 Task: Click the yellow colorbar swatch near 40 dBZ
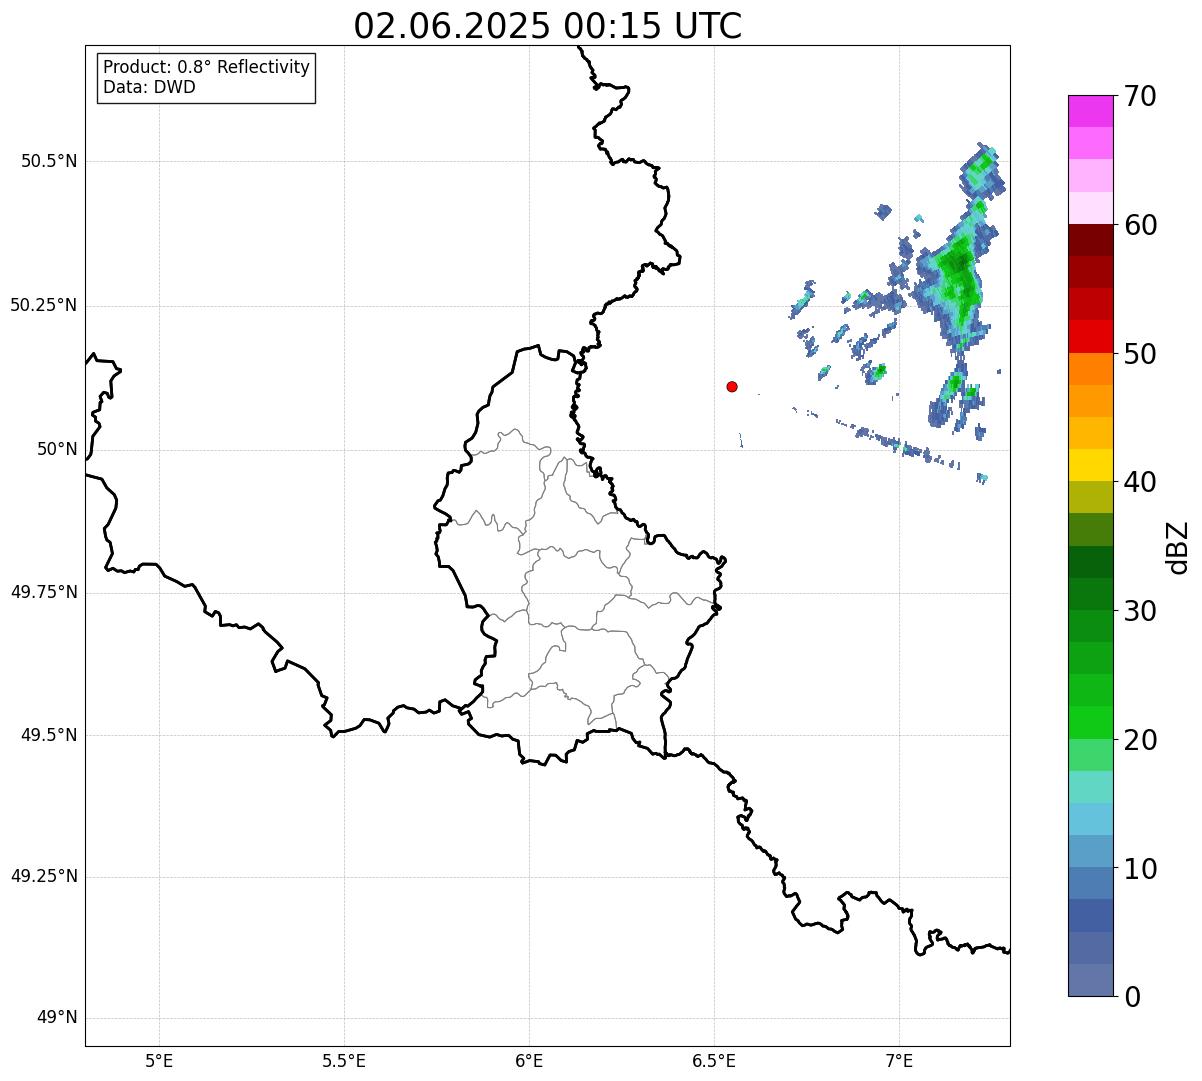tap(1091, 466)
